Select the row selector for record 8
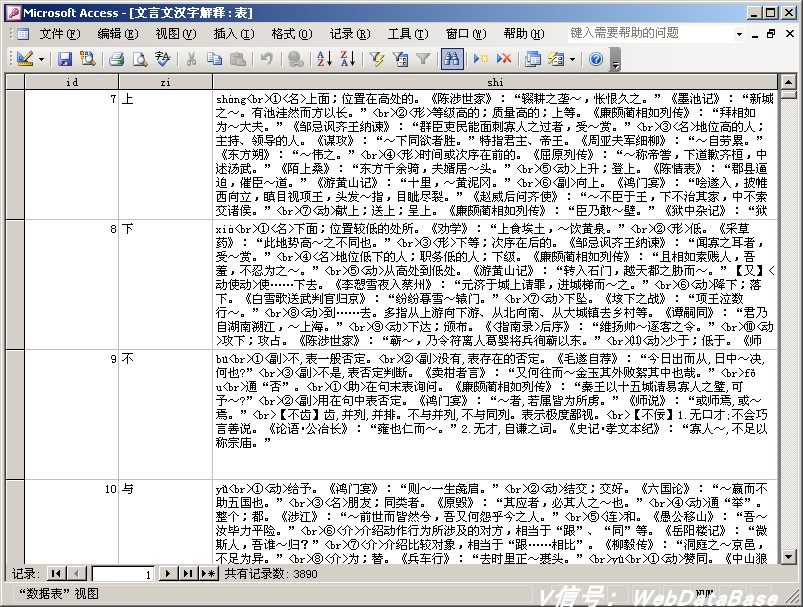 (x=15, y=285)
